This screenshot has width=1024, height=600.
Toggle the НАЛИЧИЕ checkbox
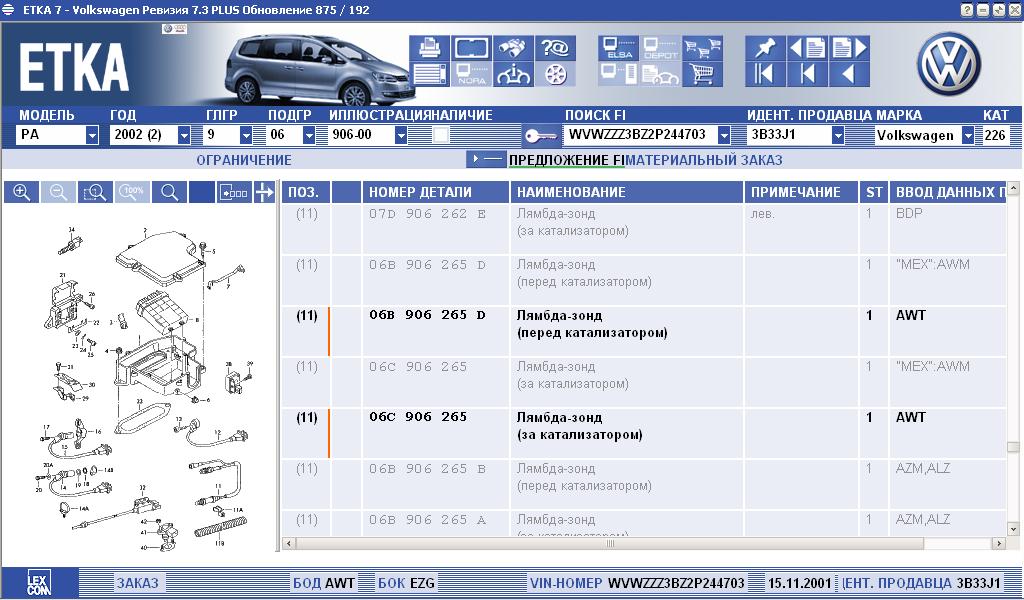(441, 135)
